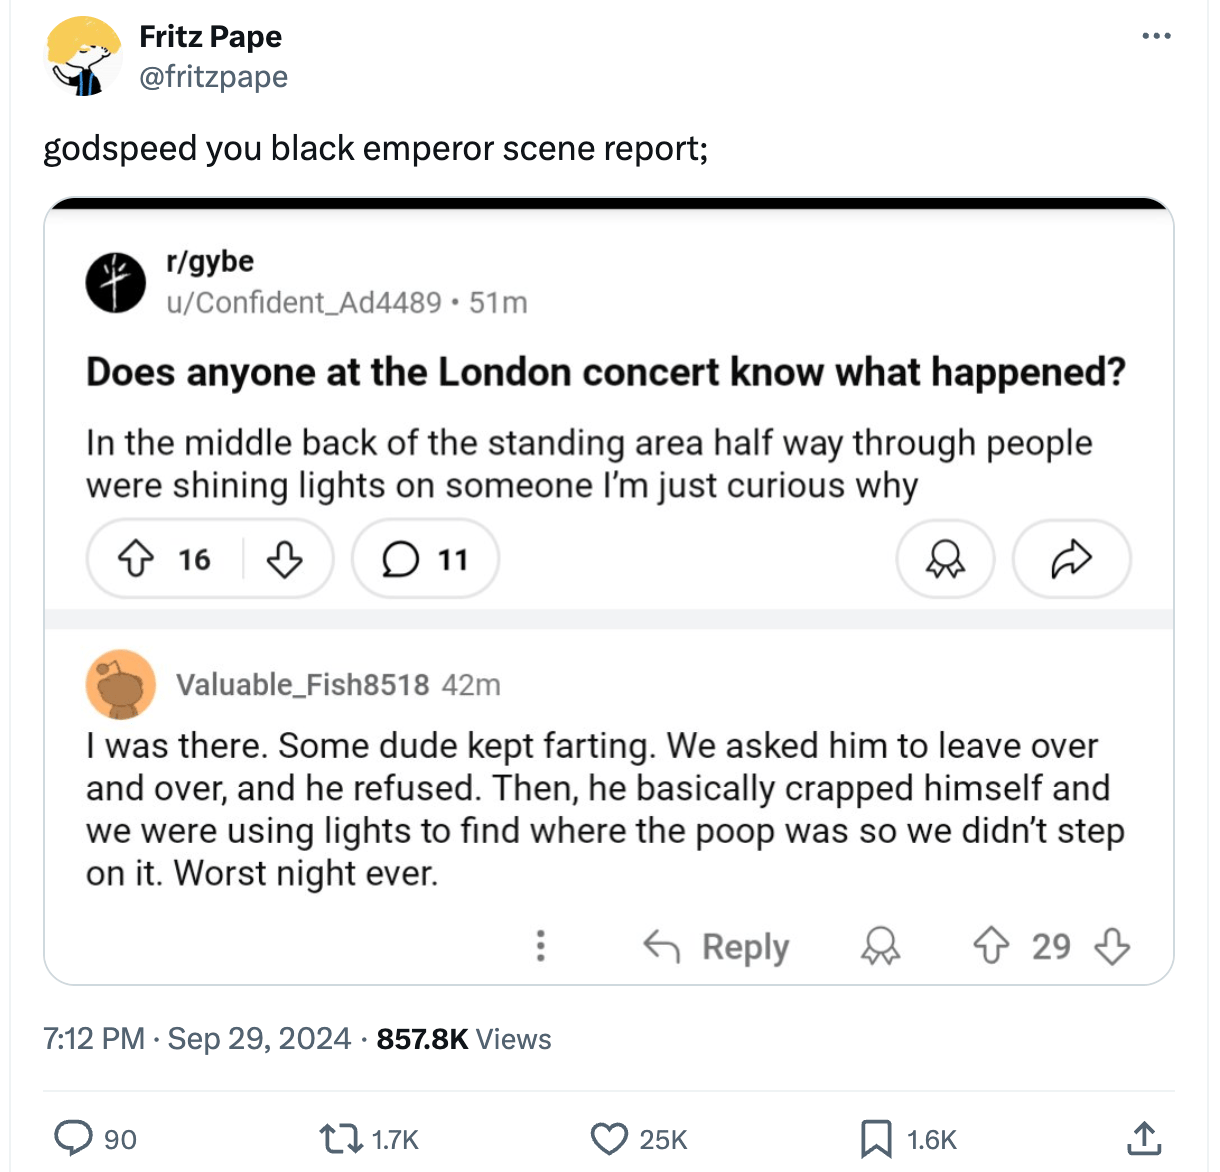Bookmark the tweet with 1.6K bookmarks
Viewport: 1220px width, 1172px height.
pos(876,1138)
